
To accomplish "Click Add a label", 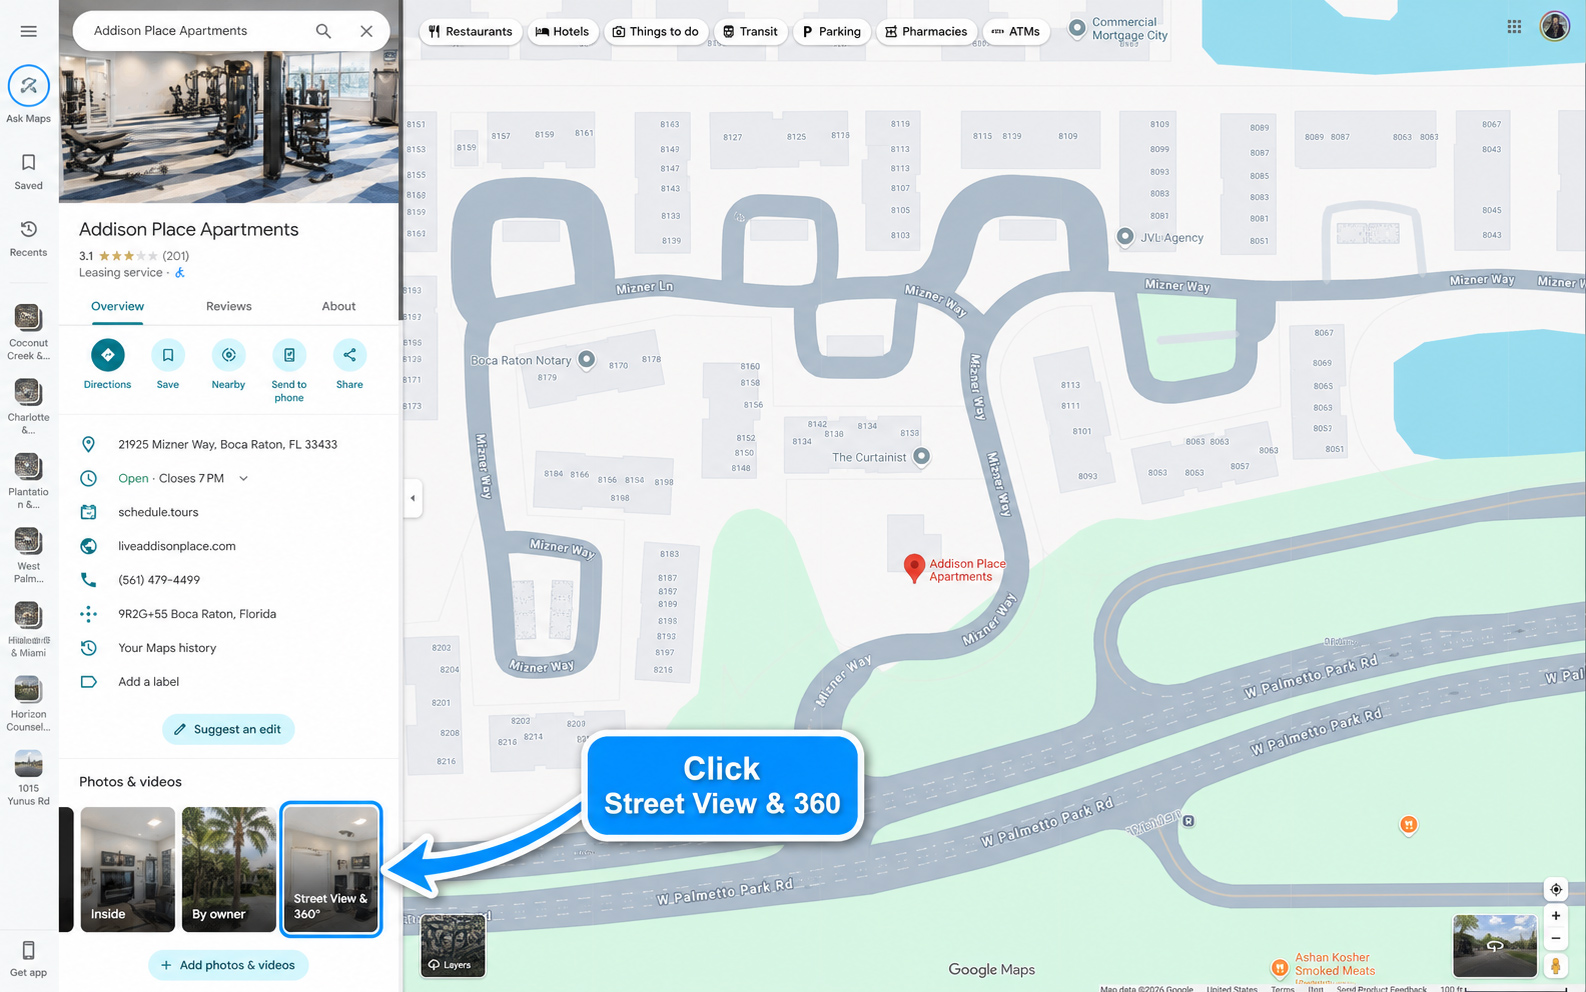I will pyautogui.click(x=149, y=682).
